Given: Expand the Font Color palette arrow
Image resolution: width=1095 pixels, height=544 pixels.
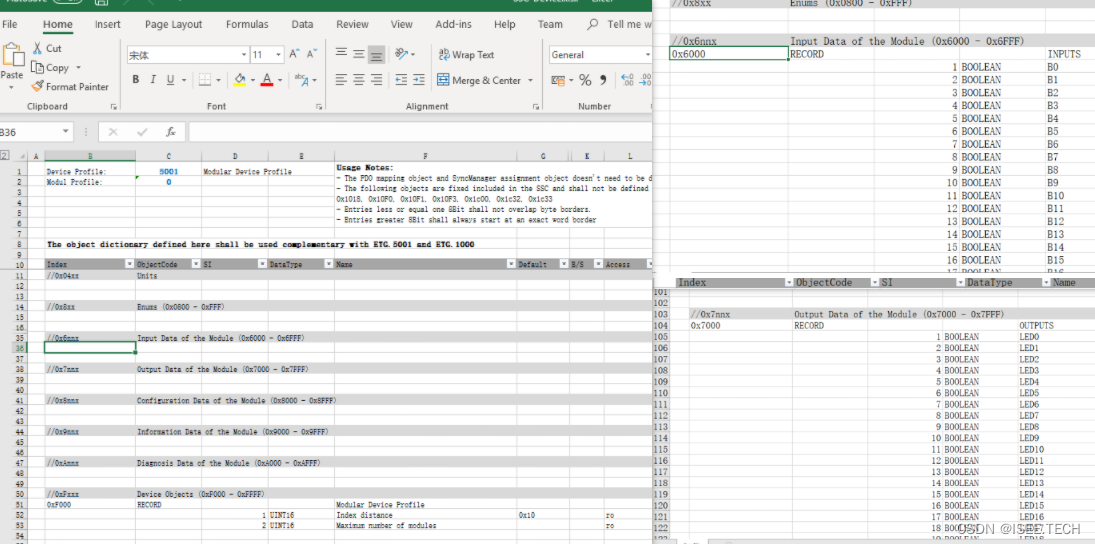Looking at the screenshot, I should 280,80.
